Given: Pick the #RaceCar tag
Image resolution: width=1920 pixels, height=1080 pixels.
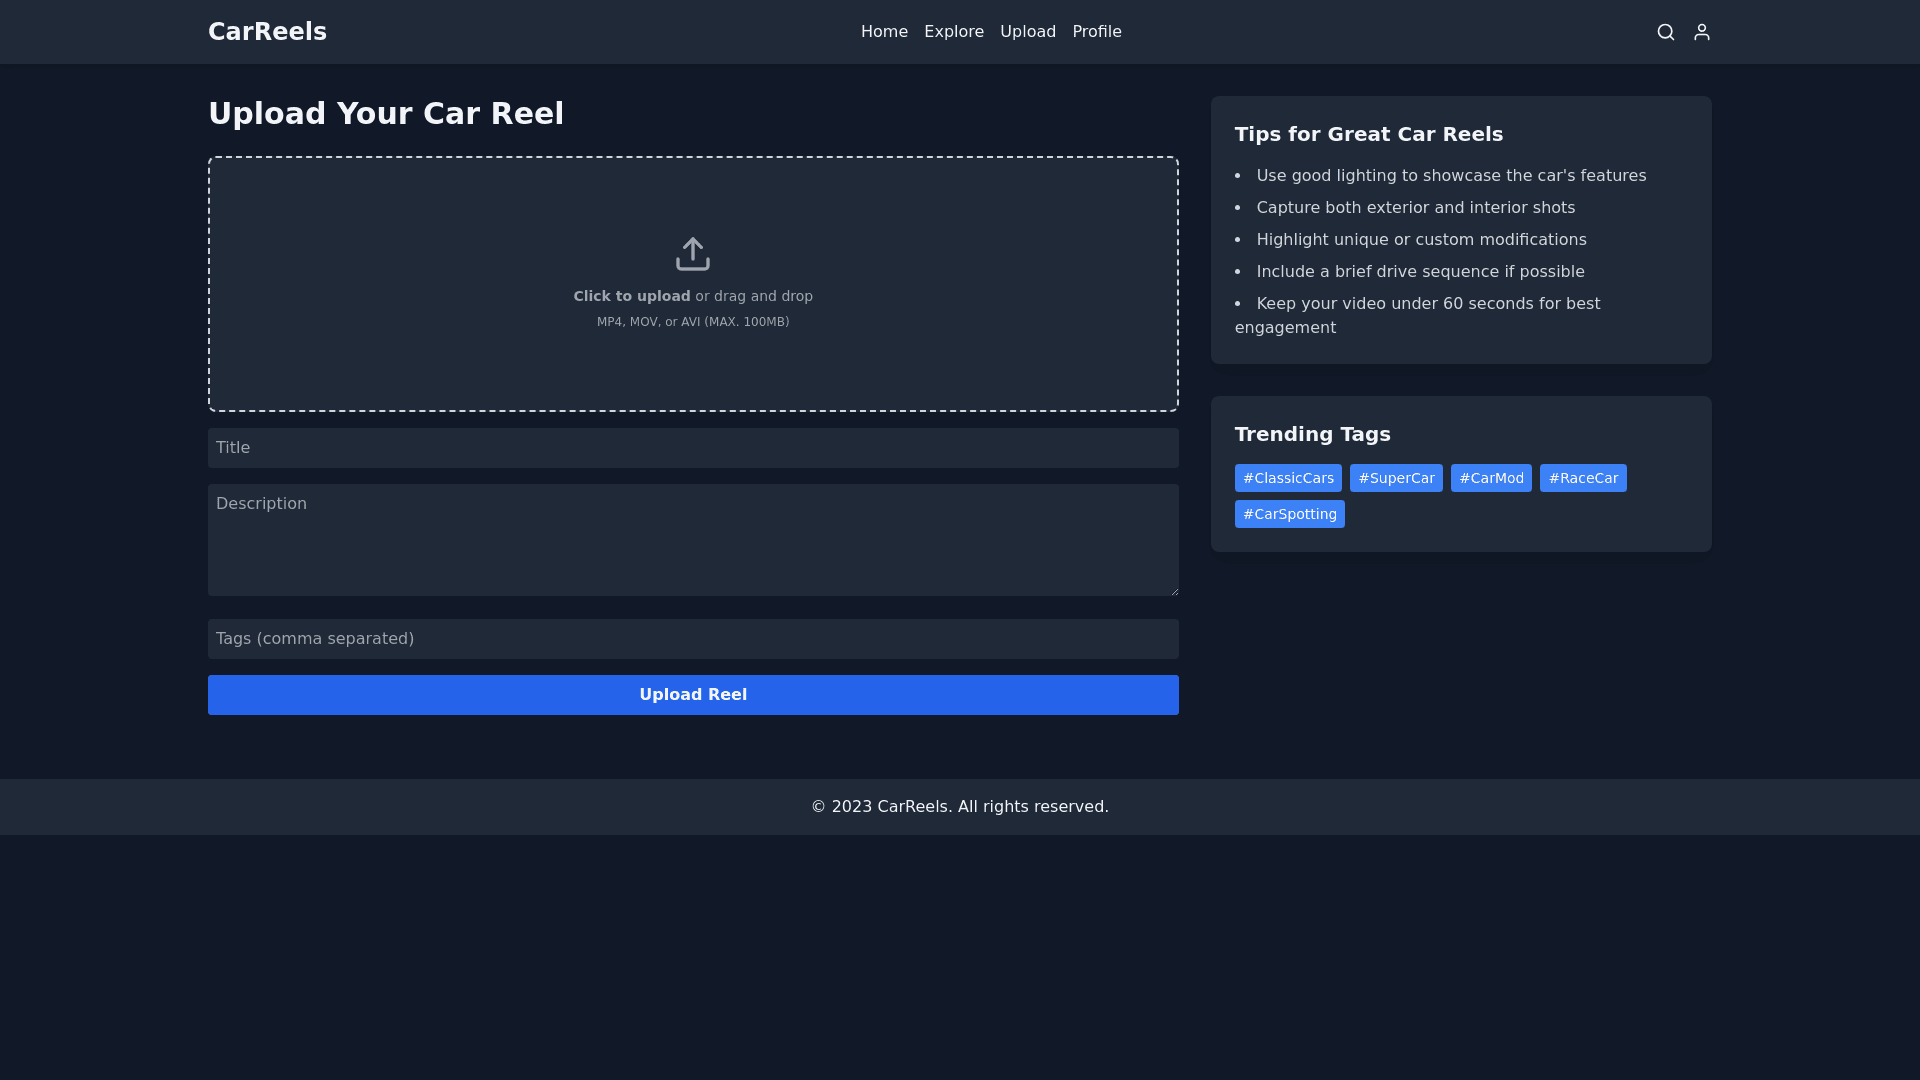Looking at the screenshot, I should pyautogui.click(x=1582, y=478).
